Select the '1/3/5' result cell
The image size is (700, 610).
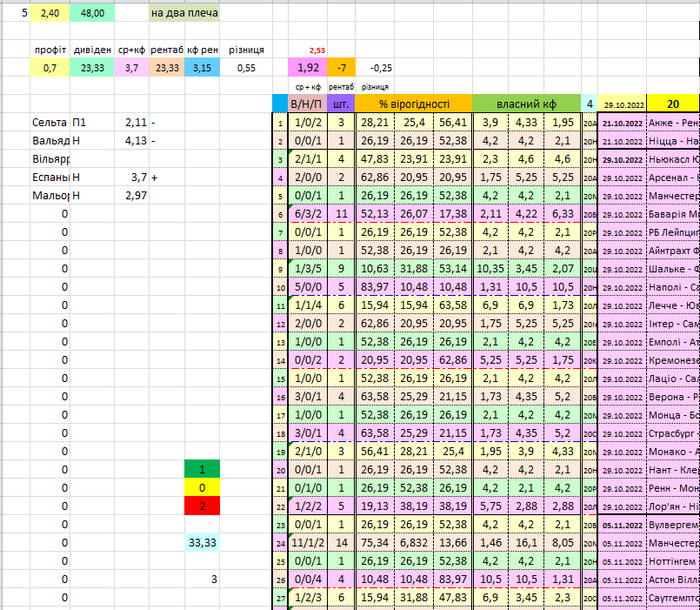(x=308, y=269)
